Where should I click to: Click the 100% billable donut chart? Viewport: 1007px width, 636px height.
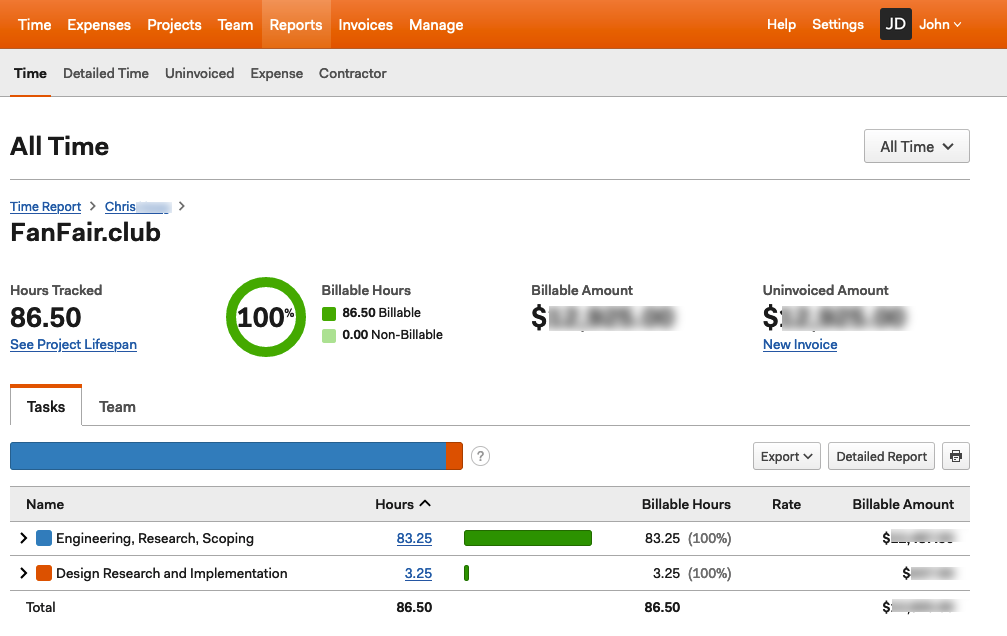point(265,317)
